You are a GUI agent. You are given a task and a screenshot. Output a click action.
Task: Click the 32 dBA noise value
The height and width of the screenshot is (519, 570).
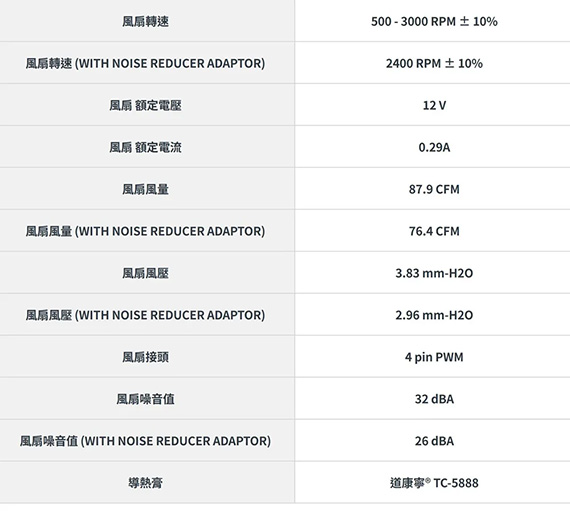434,399
